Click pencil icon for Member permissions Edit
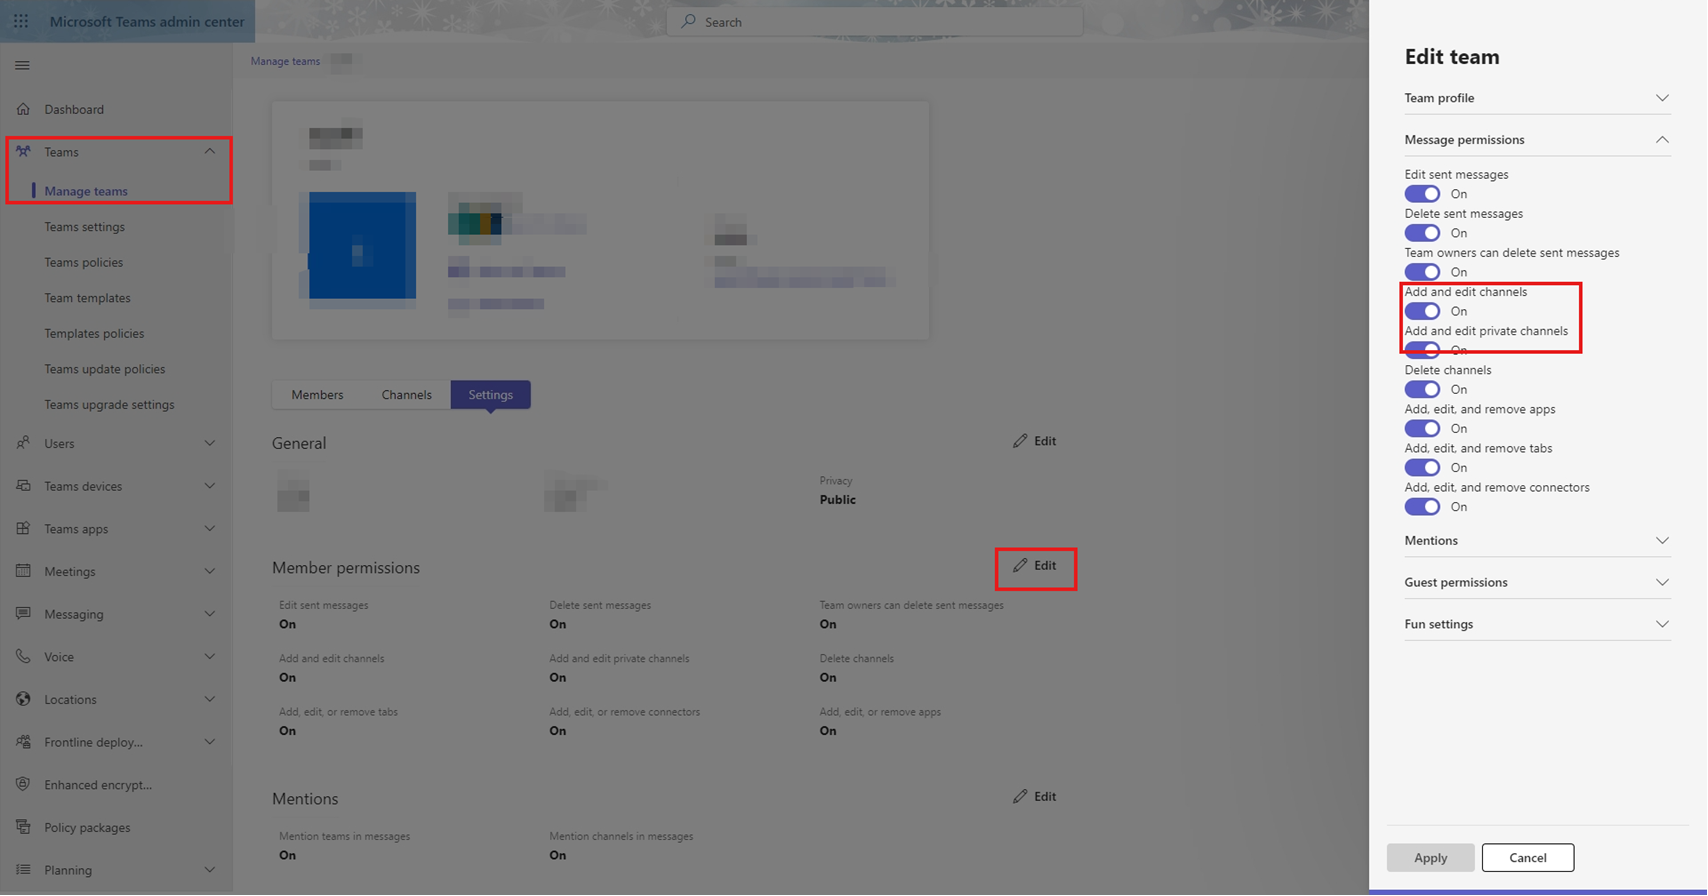Viewport: 1708px width, 896px height. pyautogui.click(x=1020, y=566)
